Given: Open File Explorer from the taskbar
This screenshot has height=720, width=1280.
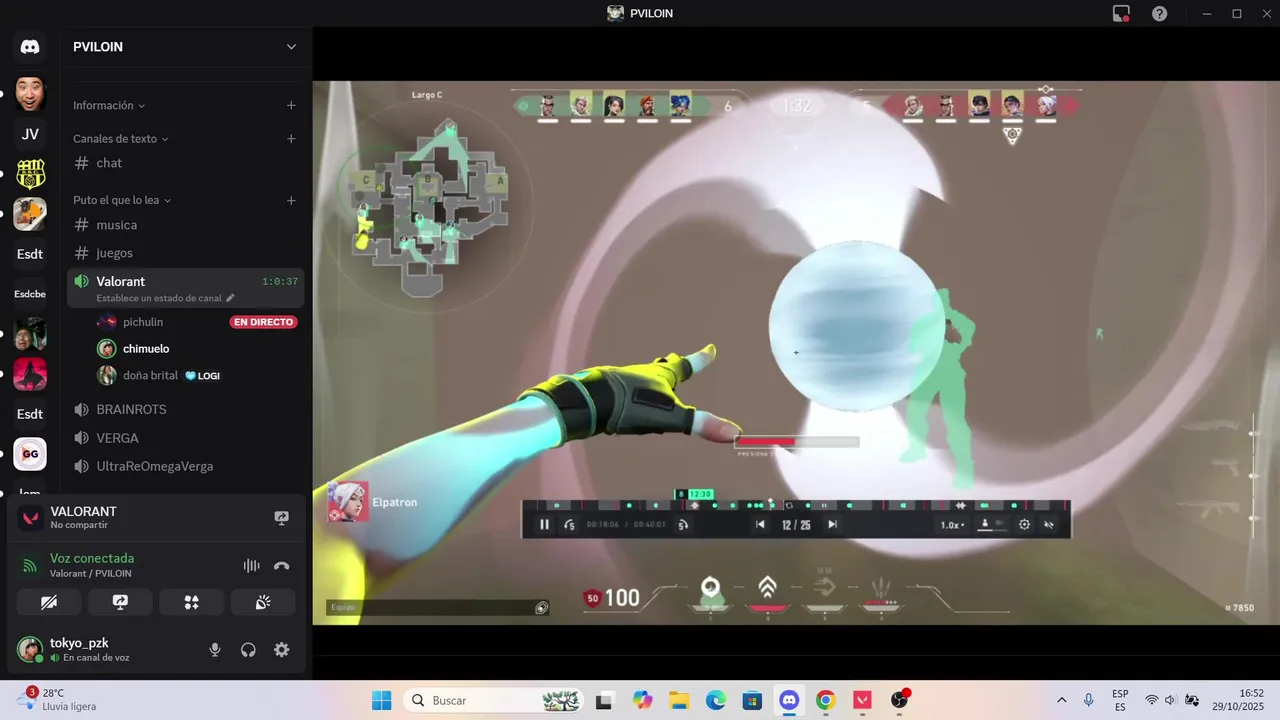Looking at the screenshot, I should tap(679, 700).
